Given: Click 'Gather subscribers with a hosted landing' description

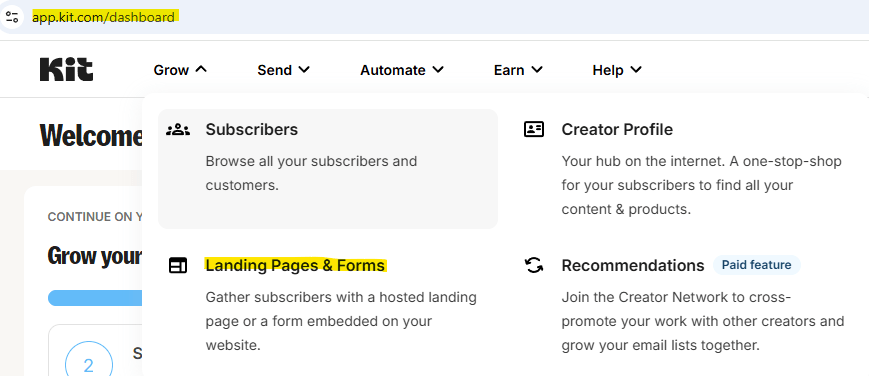Looking at the screenshot, I should (x=341, y=321).
